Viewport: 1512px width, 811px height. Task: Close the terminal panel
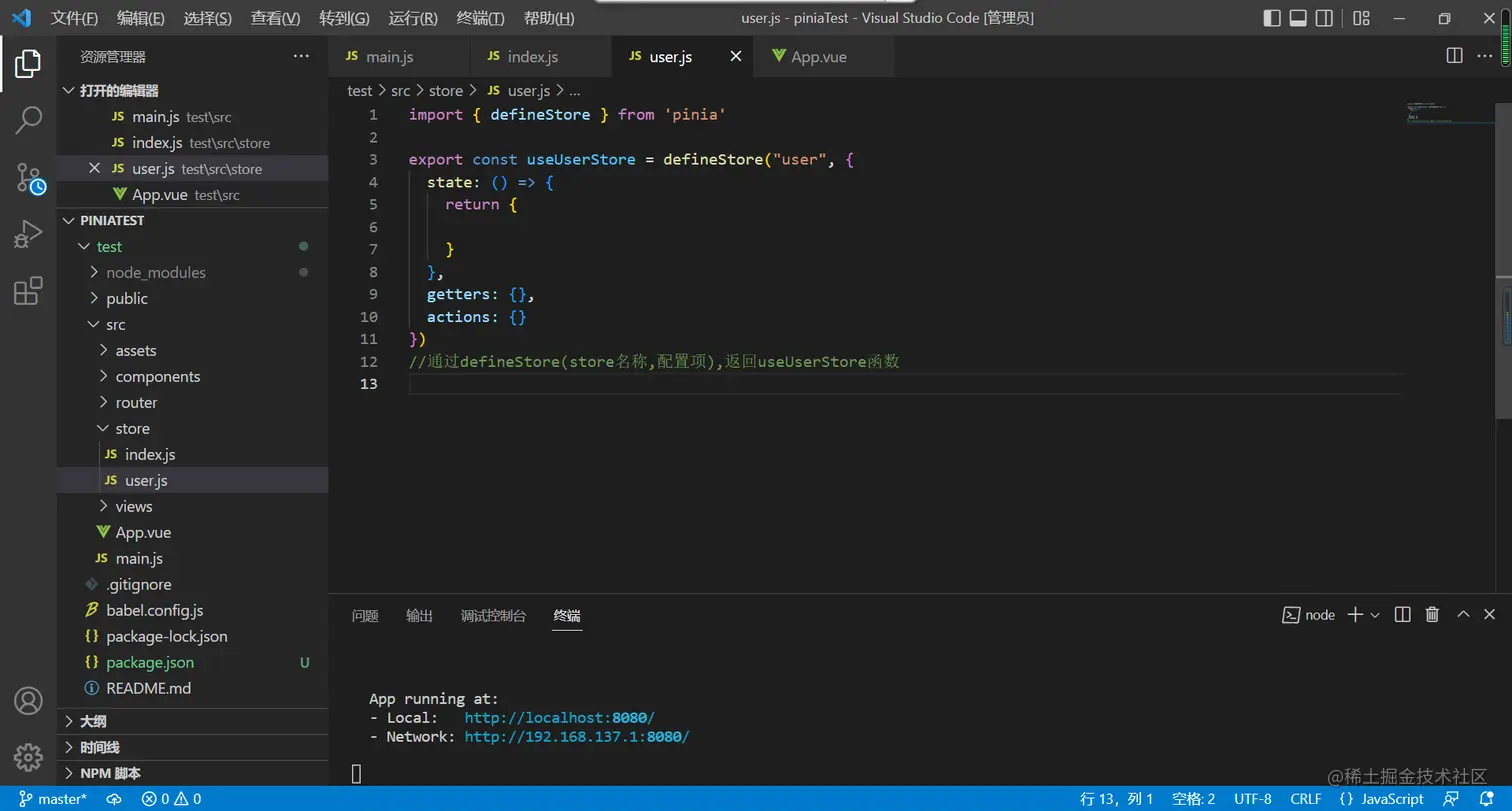point(1490,615)
